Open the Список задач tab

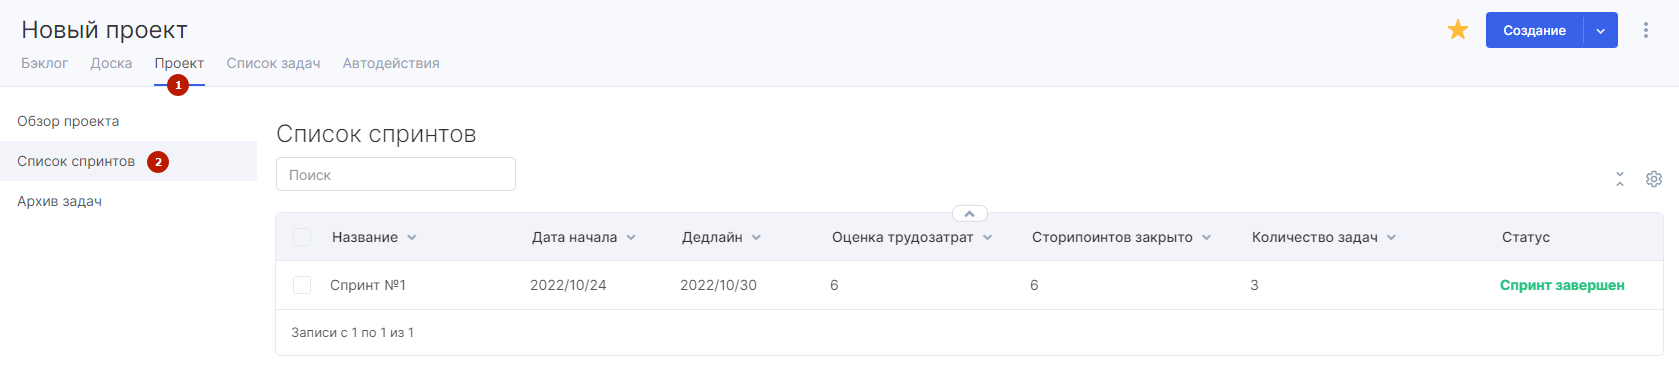pos(273,63)
